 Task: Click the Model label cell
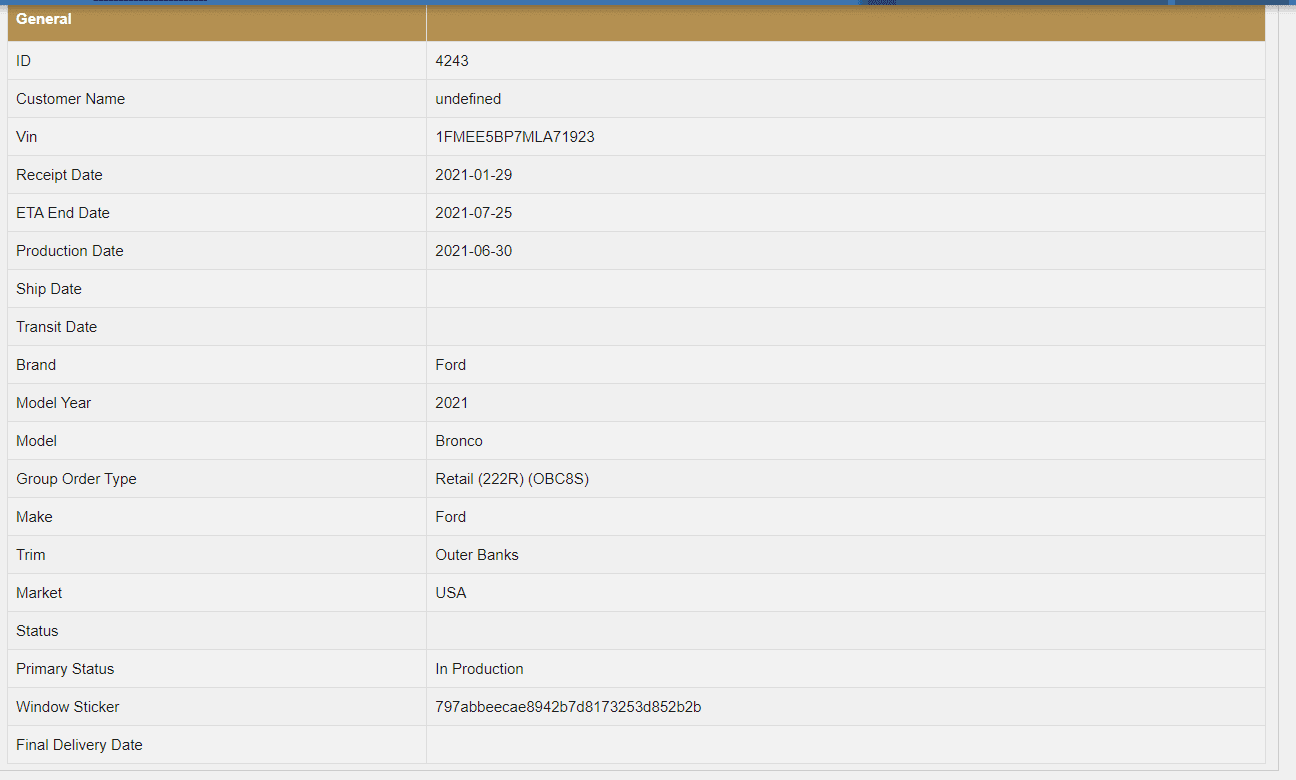coord(217,441)
